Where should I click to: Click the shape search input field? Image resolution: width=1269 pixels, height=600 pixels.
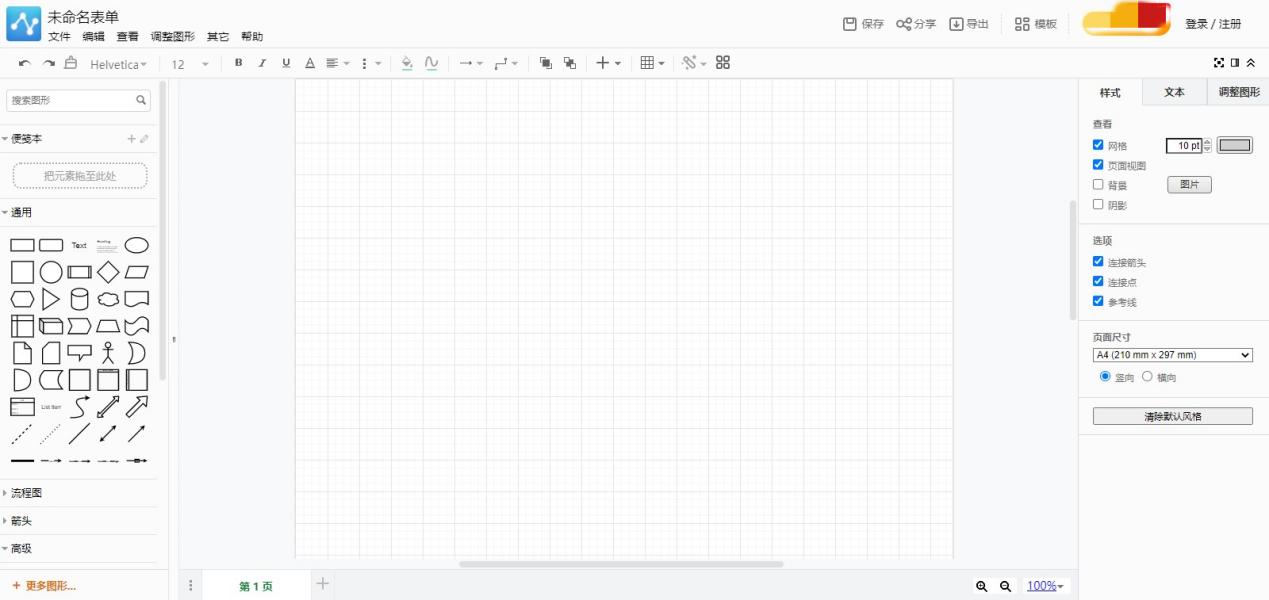(70, 101)
